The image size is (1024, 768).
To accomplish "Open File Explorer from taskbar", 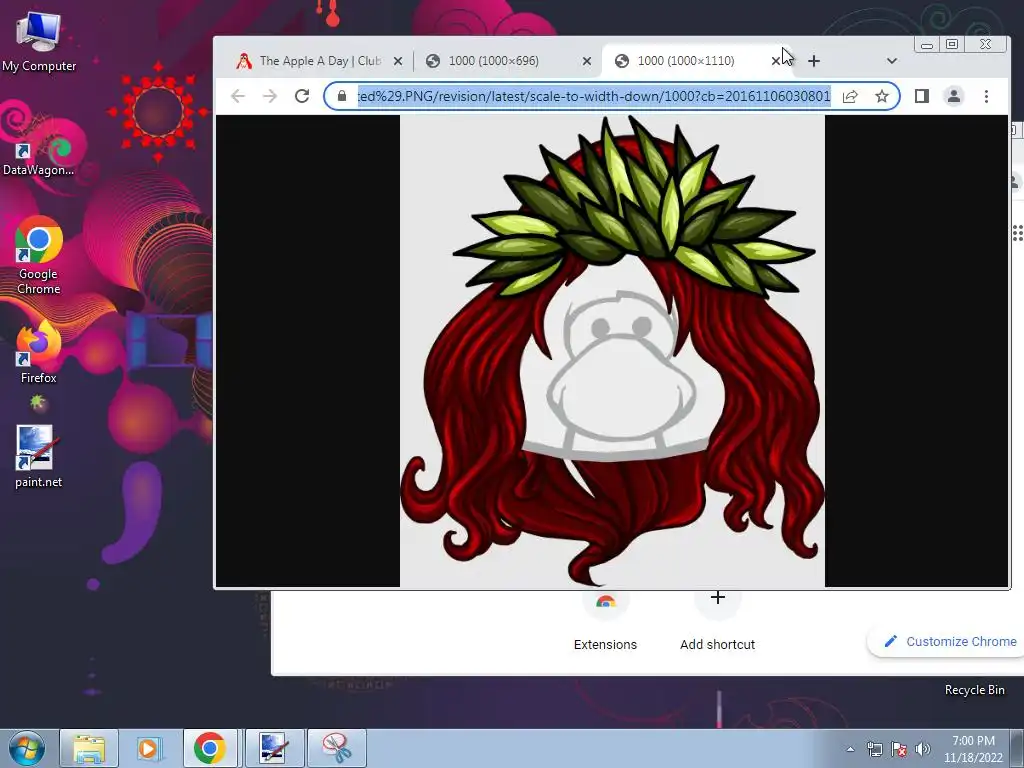I will (x=89, y=748).
